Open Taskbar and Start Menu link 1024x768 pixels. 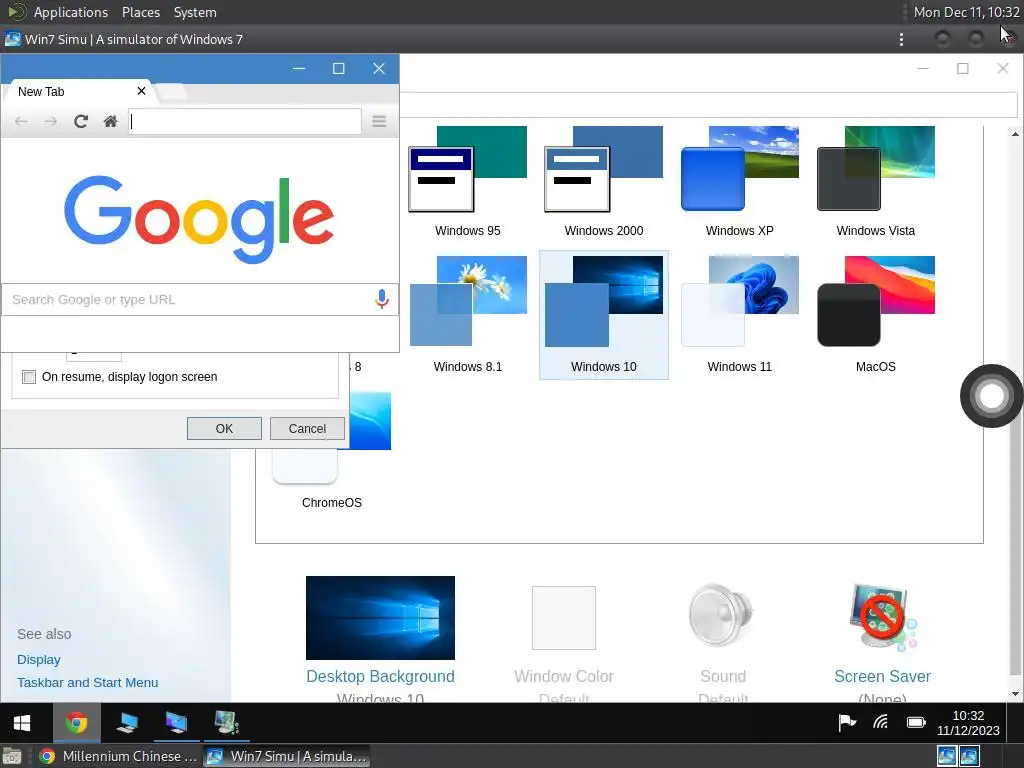point(88,682)
